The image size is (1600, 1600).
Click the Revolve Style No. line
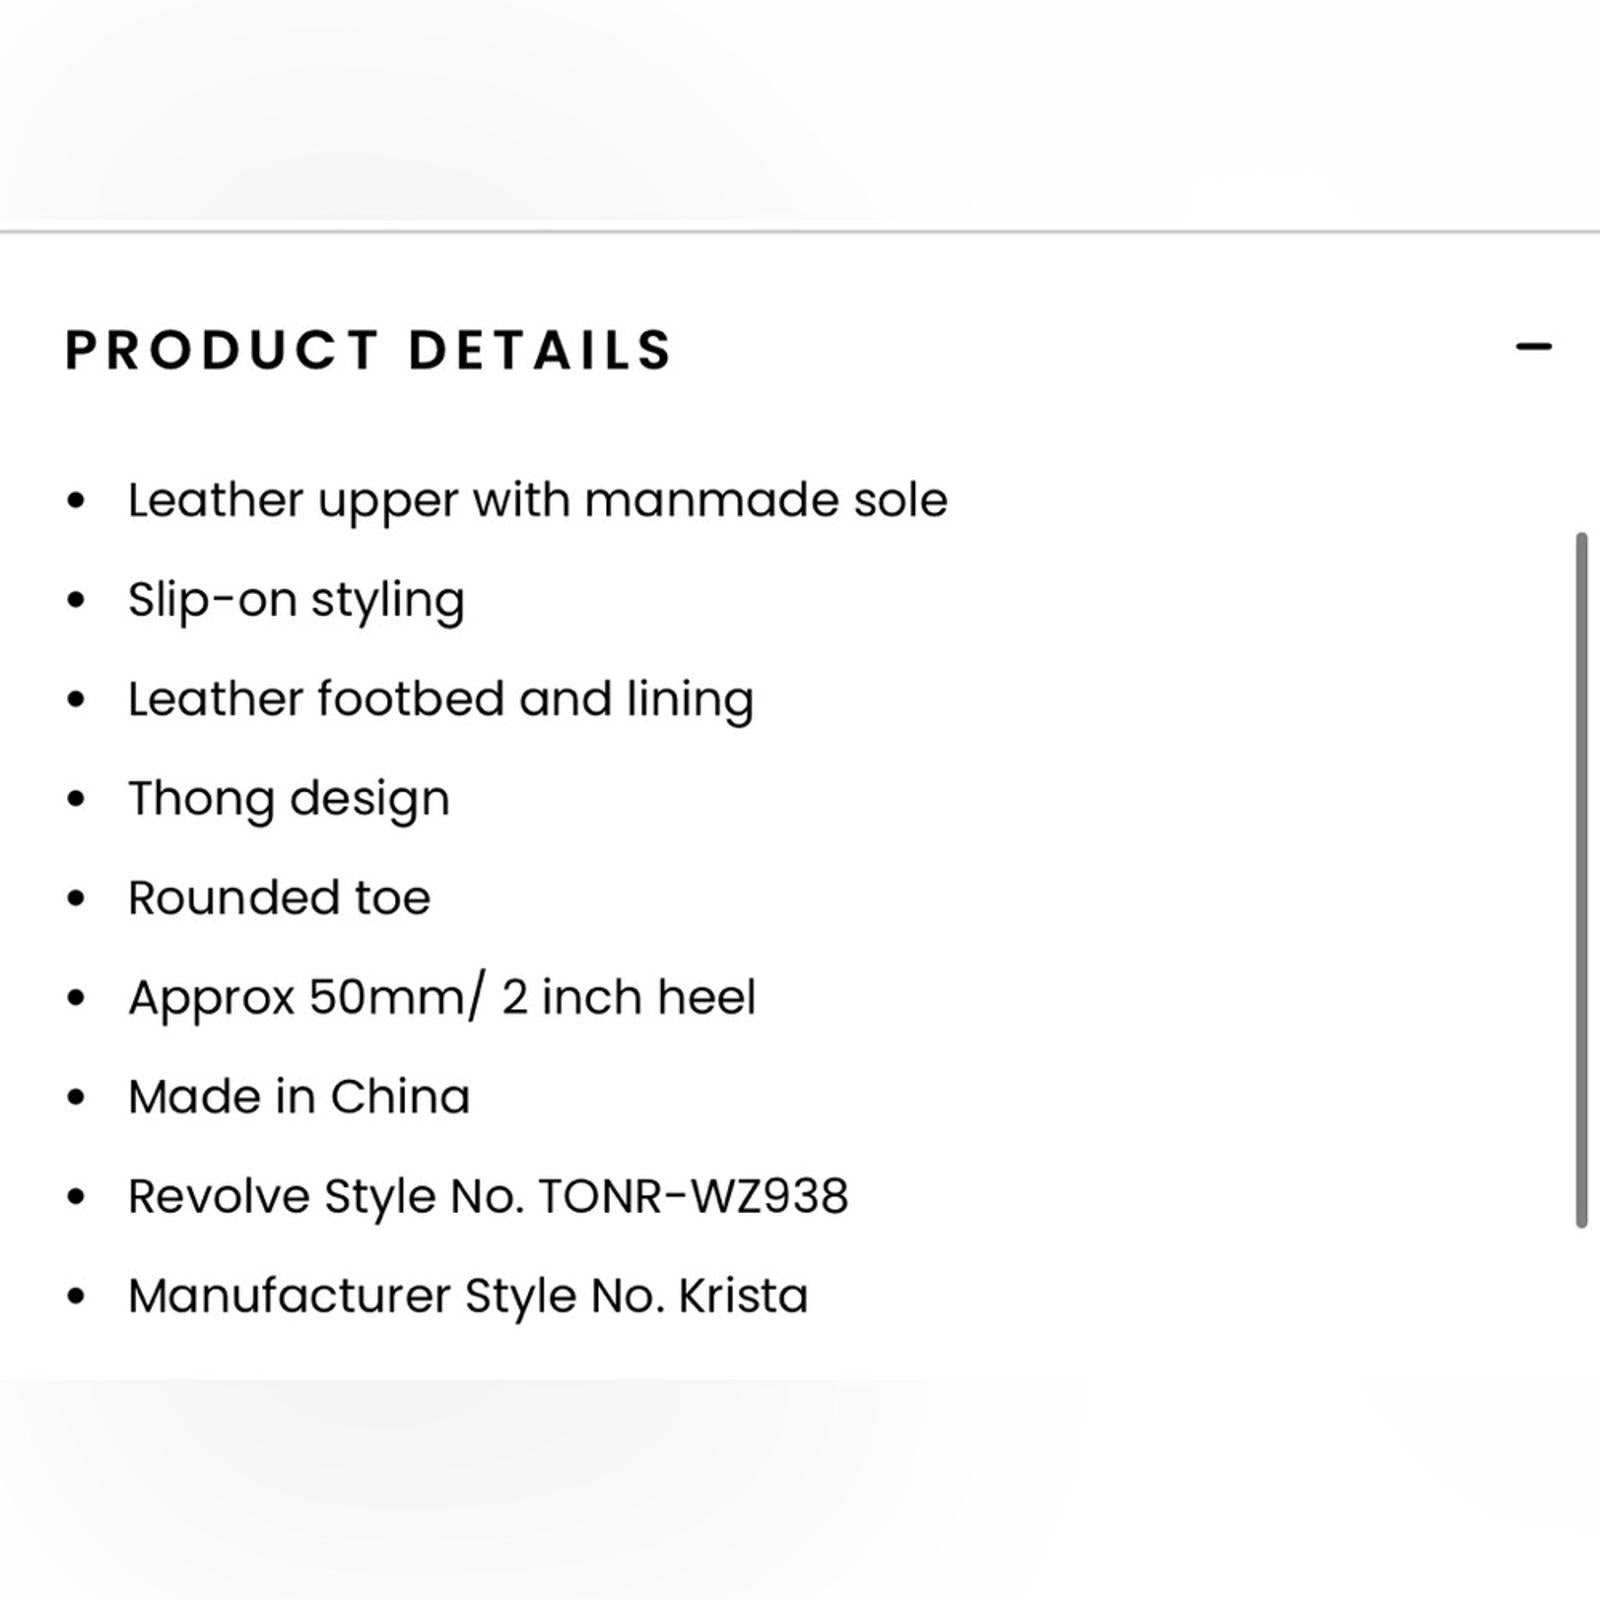[488, 1196]
